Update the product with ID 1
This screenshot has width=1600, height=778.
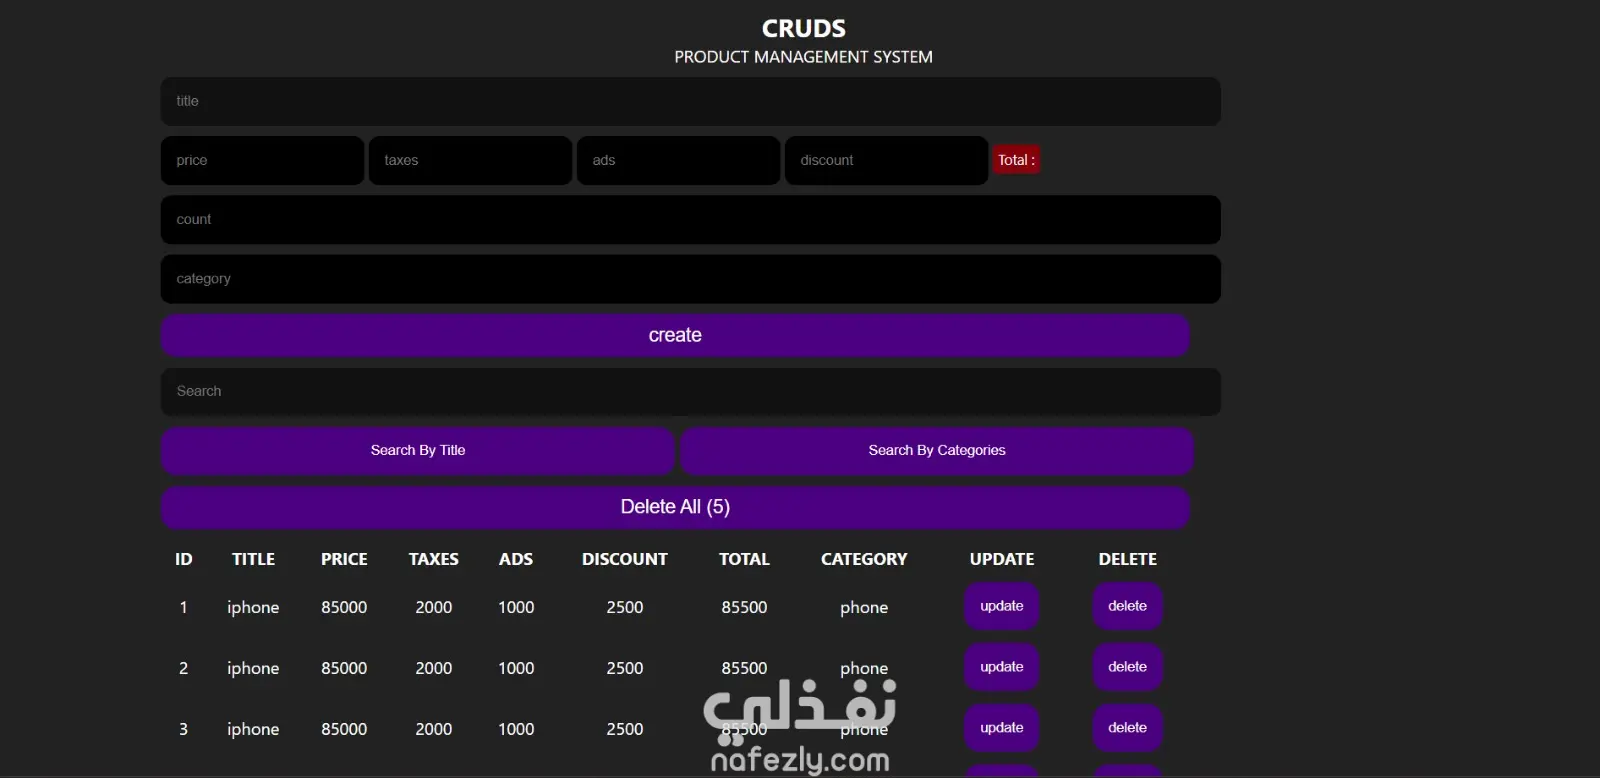coord(1002,606)
